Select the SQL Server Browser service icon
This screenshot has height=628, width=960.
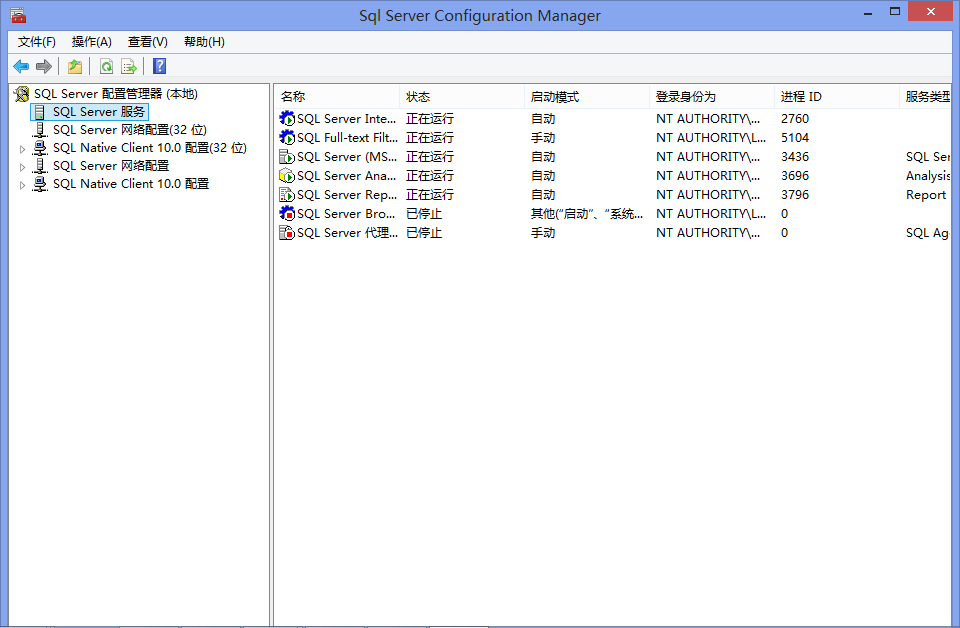click(287, 214)
